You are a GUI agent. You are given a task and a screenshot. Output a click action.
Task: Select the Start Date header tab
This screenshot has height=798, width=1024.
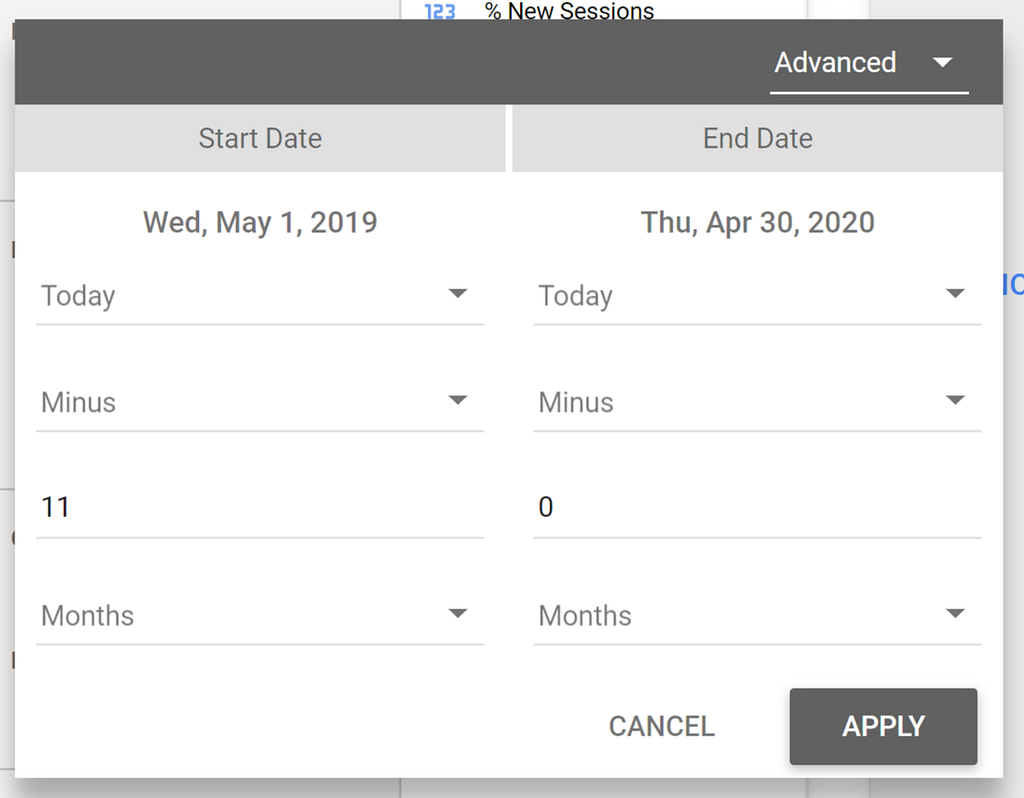click(x=260, y=138)
